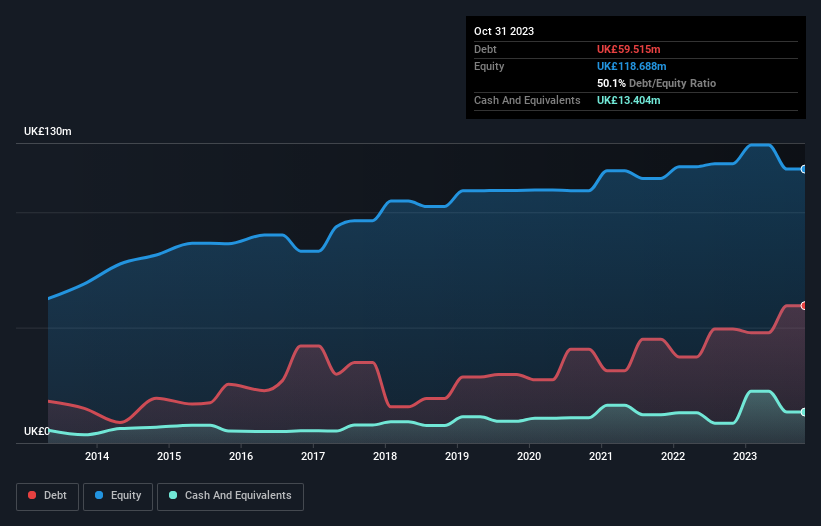Click the tooltip date Oct 31 2023

[504, 31]
